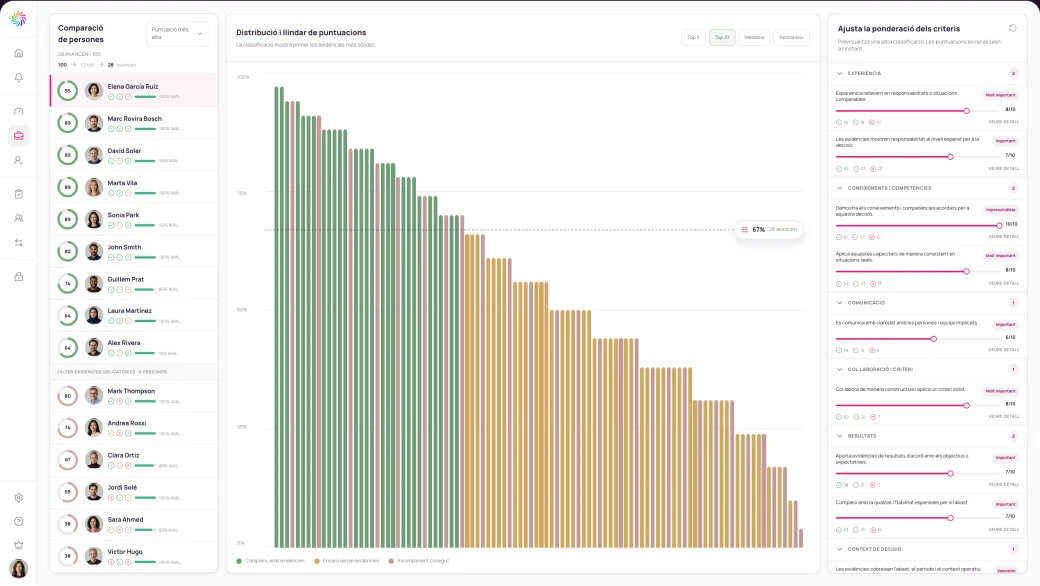
Task: Select the Top 5 threshold preset
Action: (693, 37)
